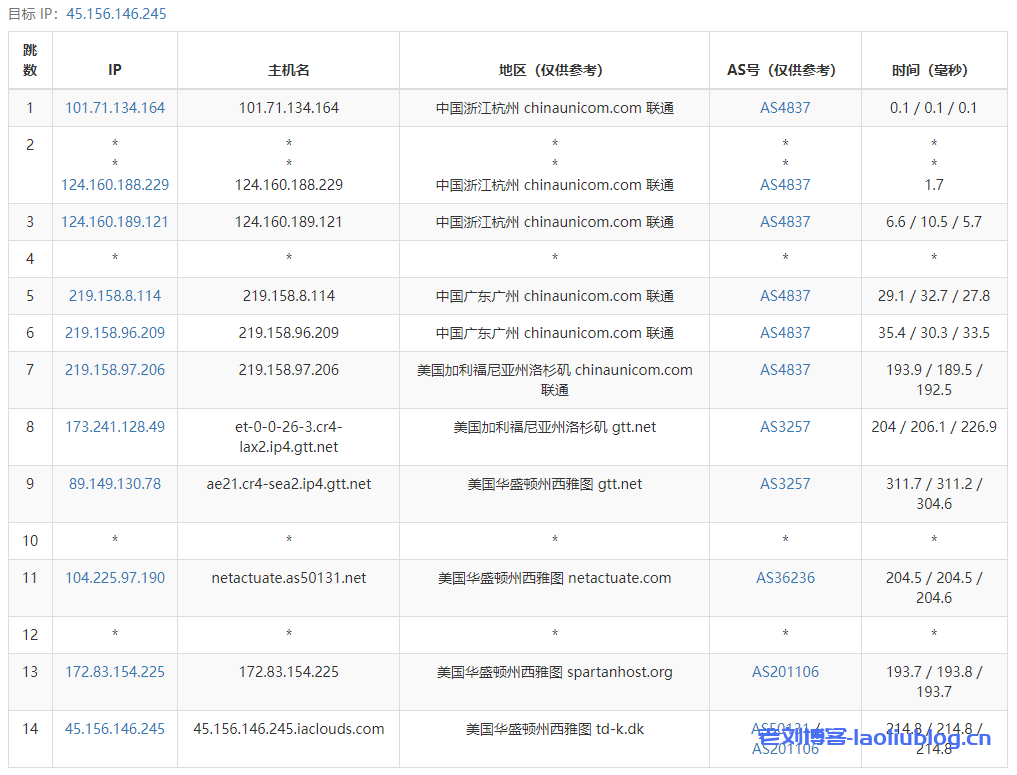
Task: Click IP link 124.160.189.121 on hop 3
Action: click(x=114, y=221)
